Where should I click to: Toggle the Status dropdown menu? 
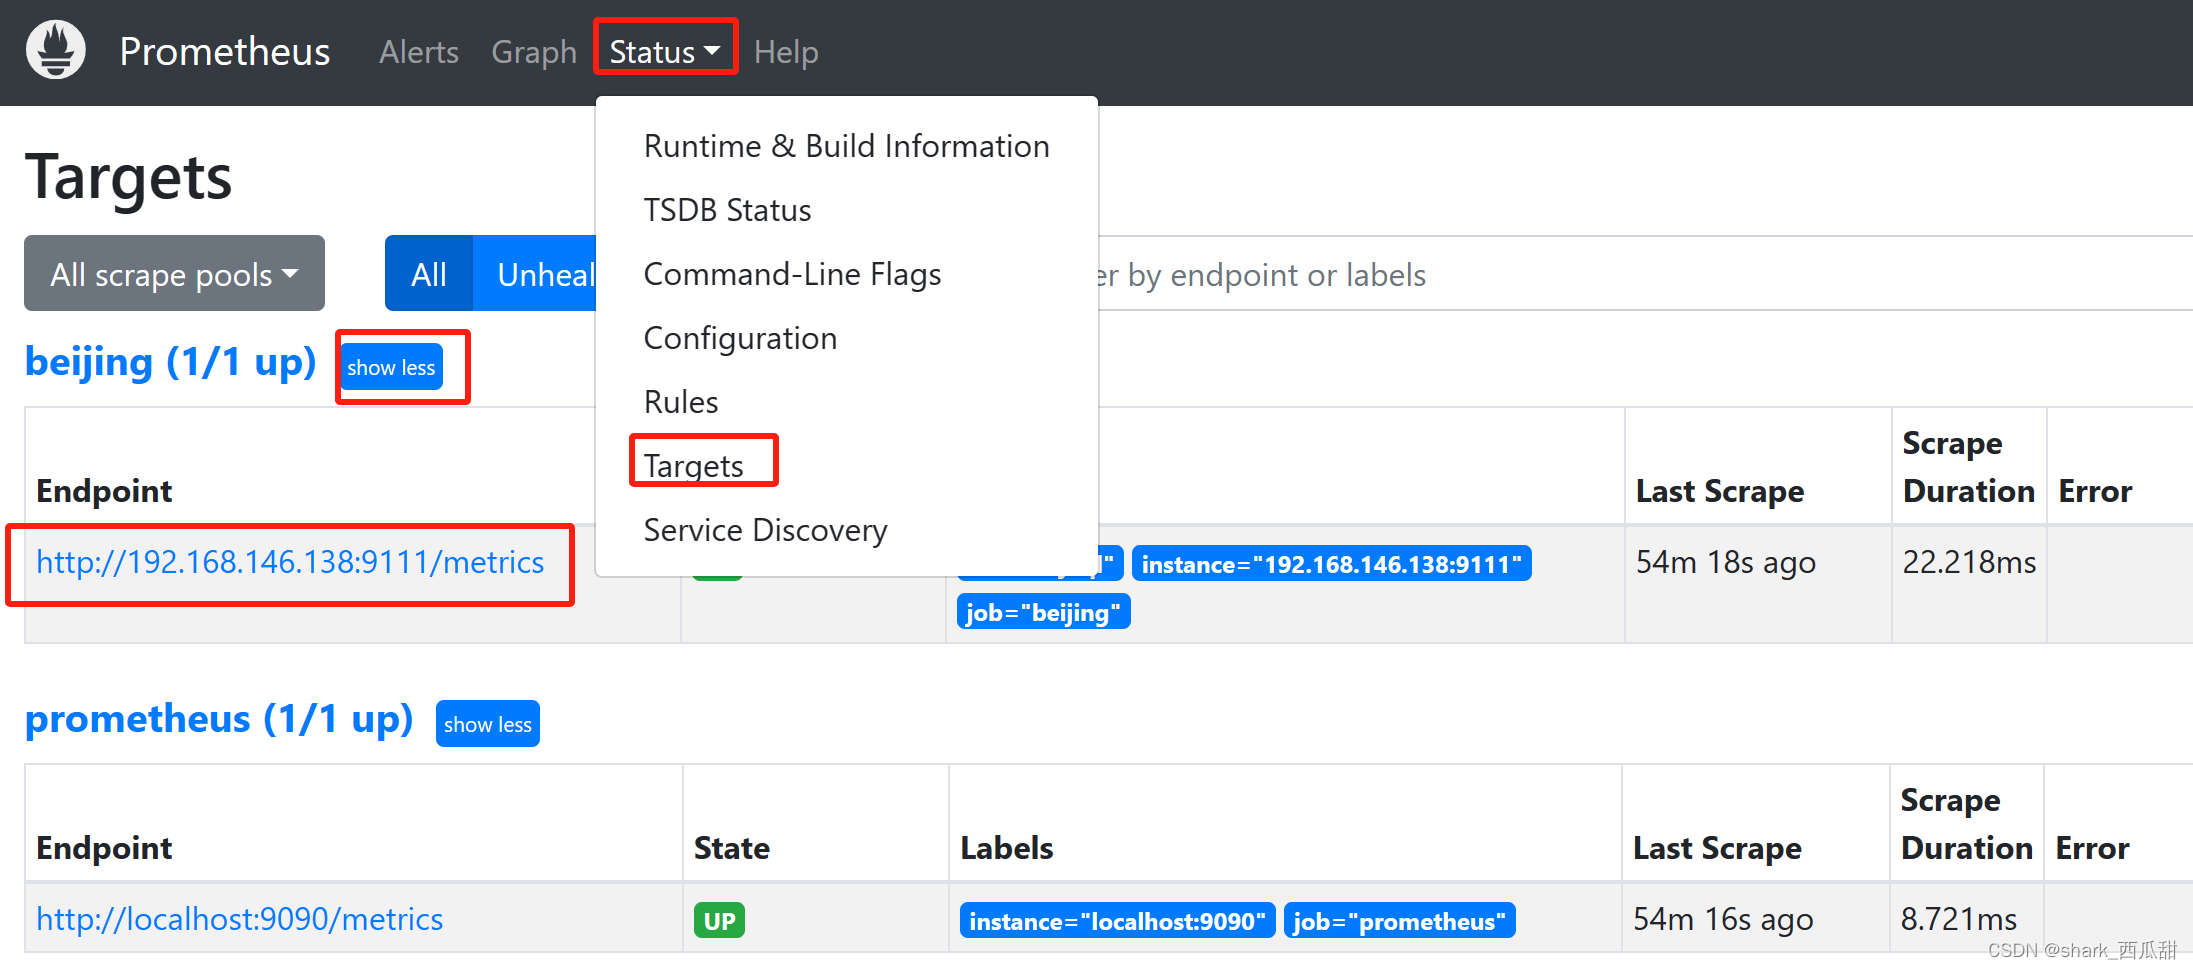pyautogui.click(x=665, y=52)
